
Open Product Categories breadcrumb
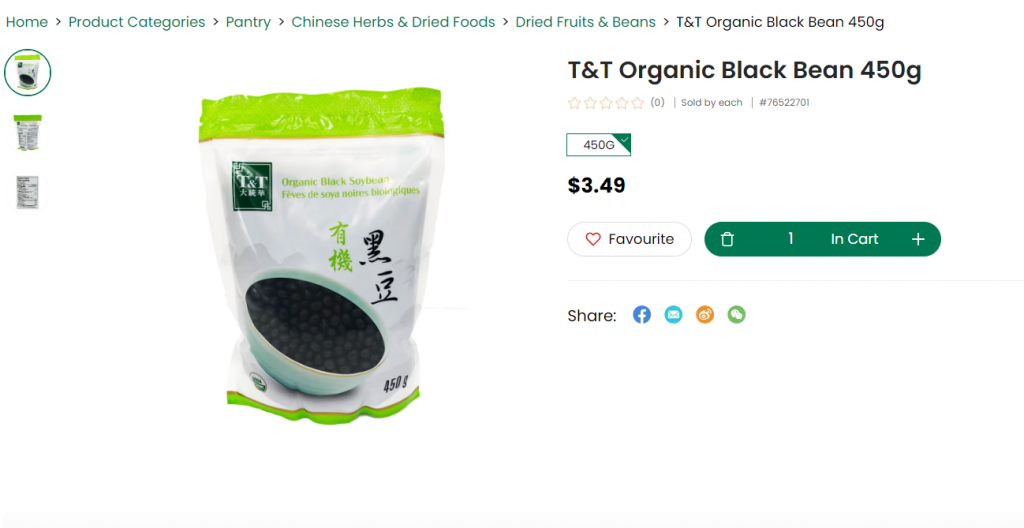(136, 22)
